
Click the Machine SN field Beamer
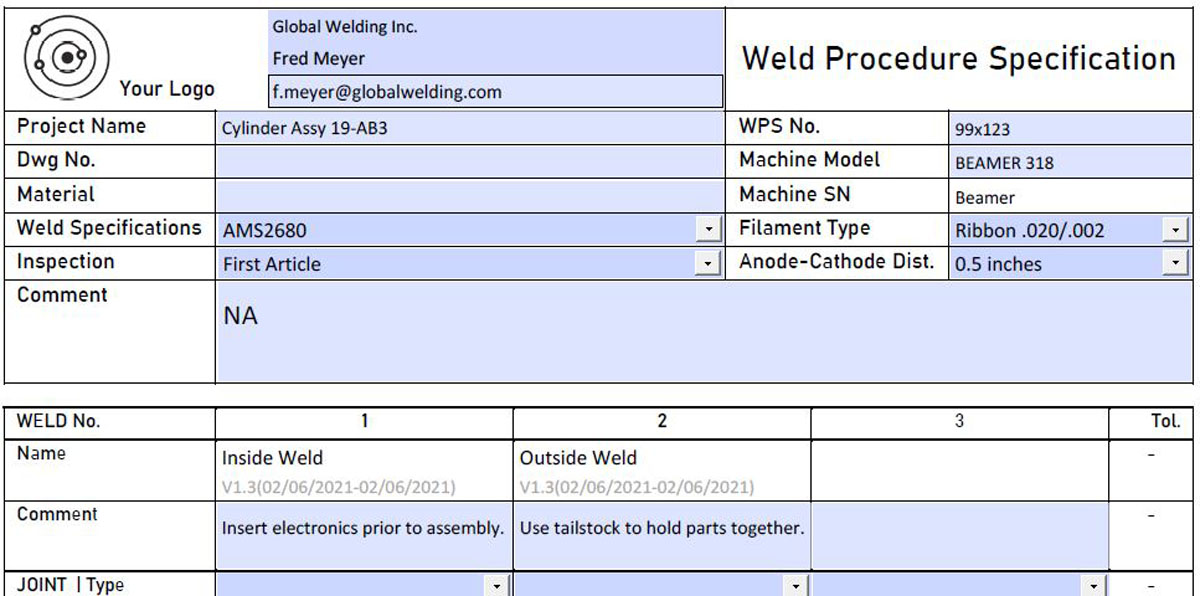(x=1070, y=197)
